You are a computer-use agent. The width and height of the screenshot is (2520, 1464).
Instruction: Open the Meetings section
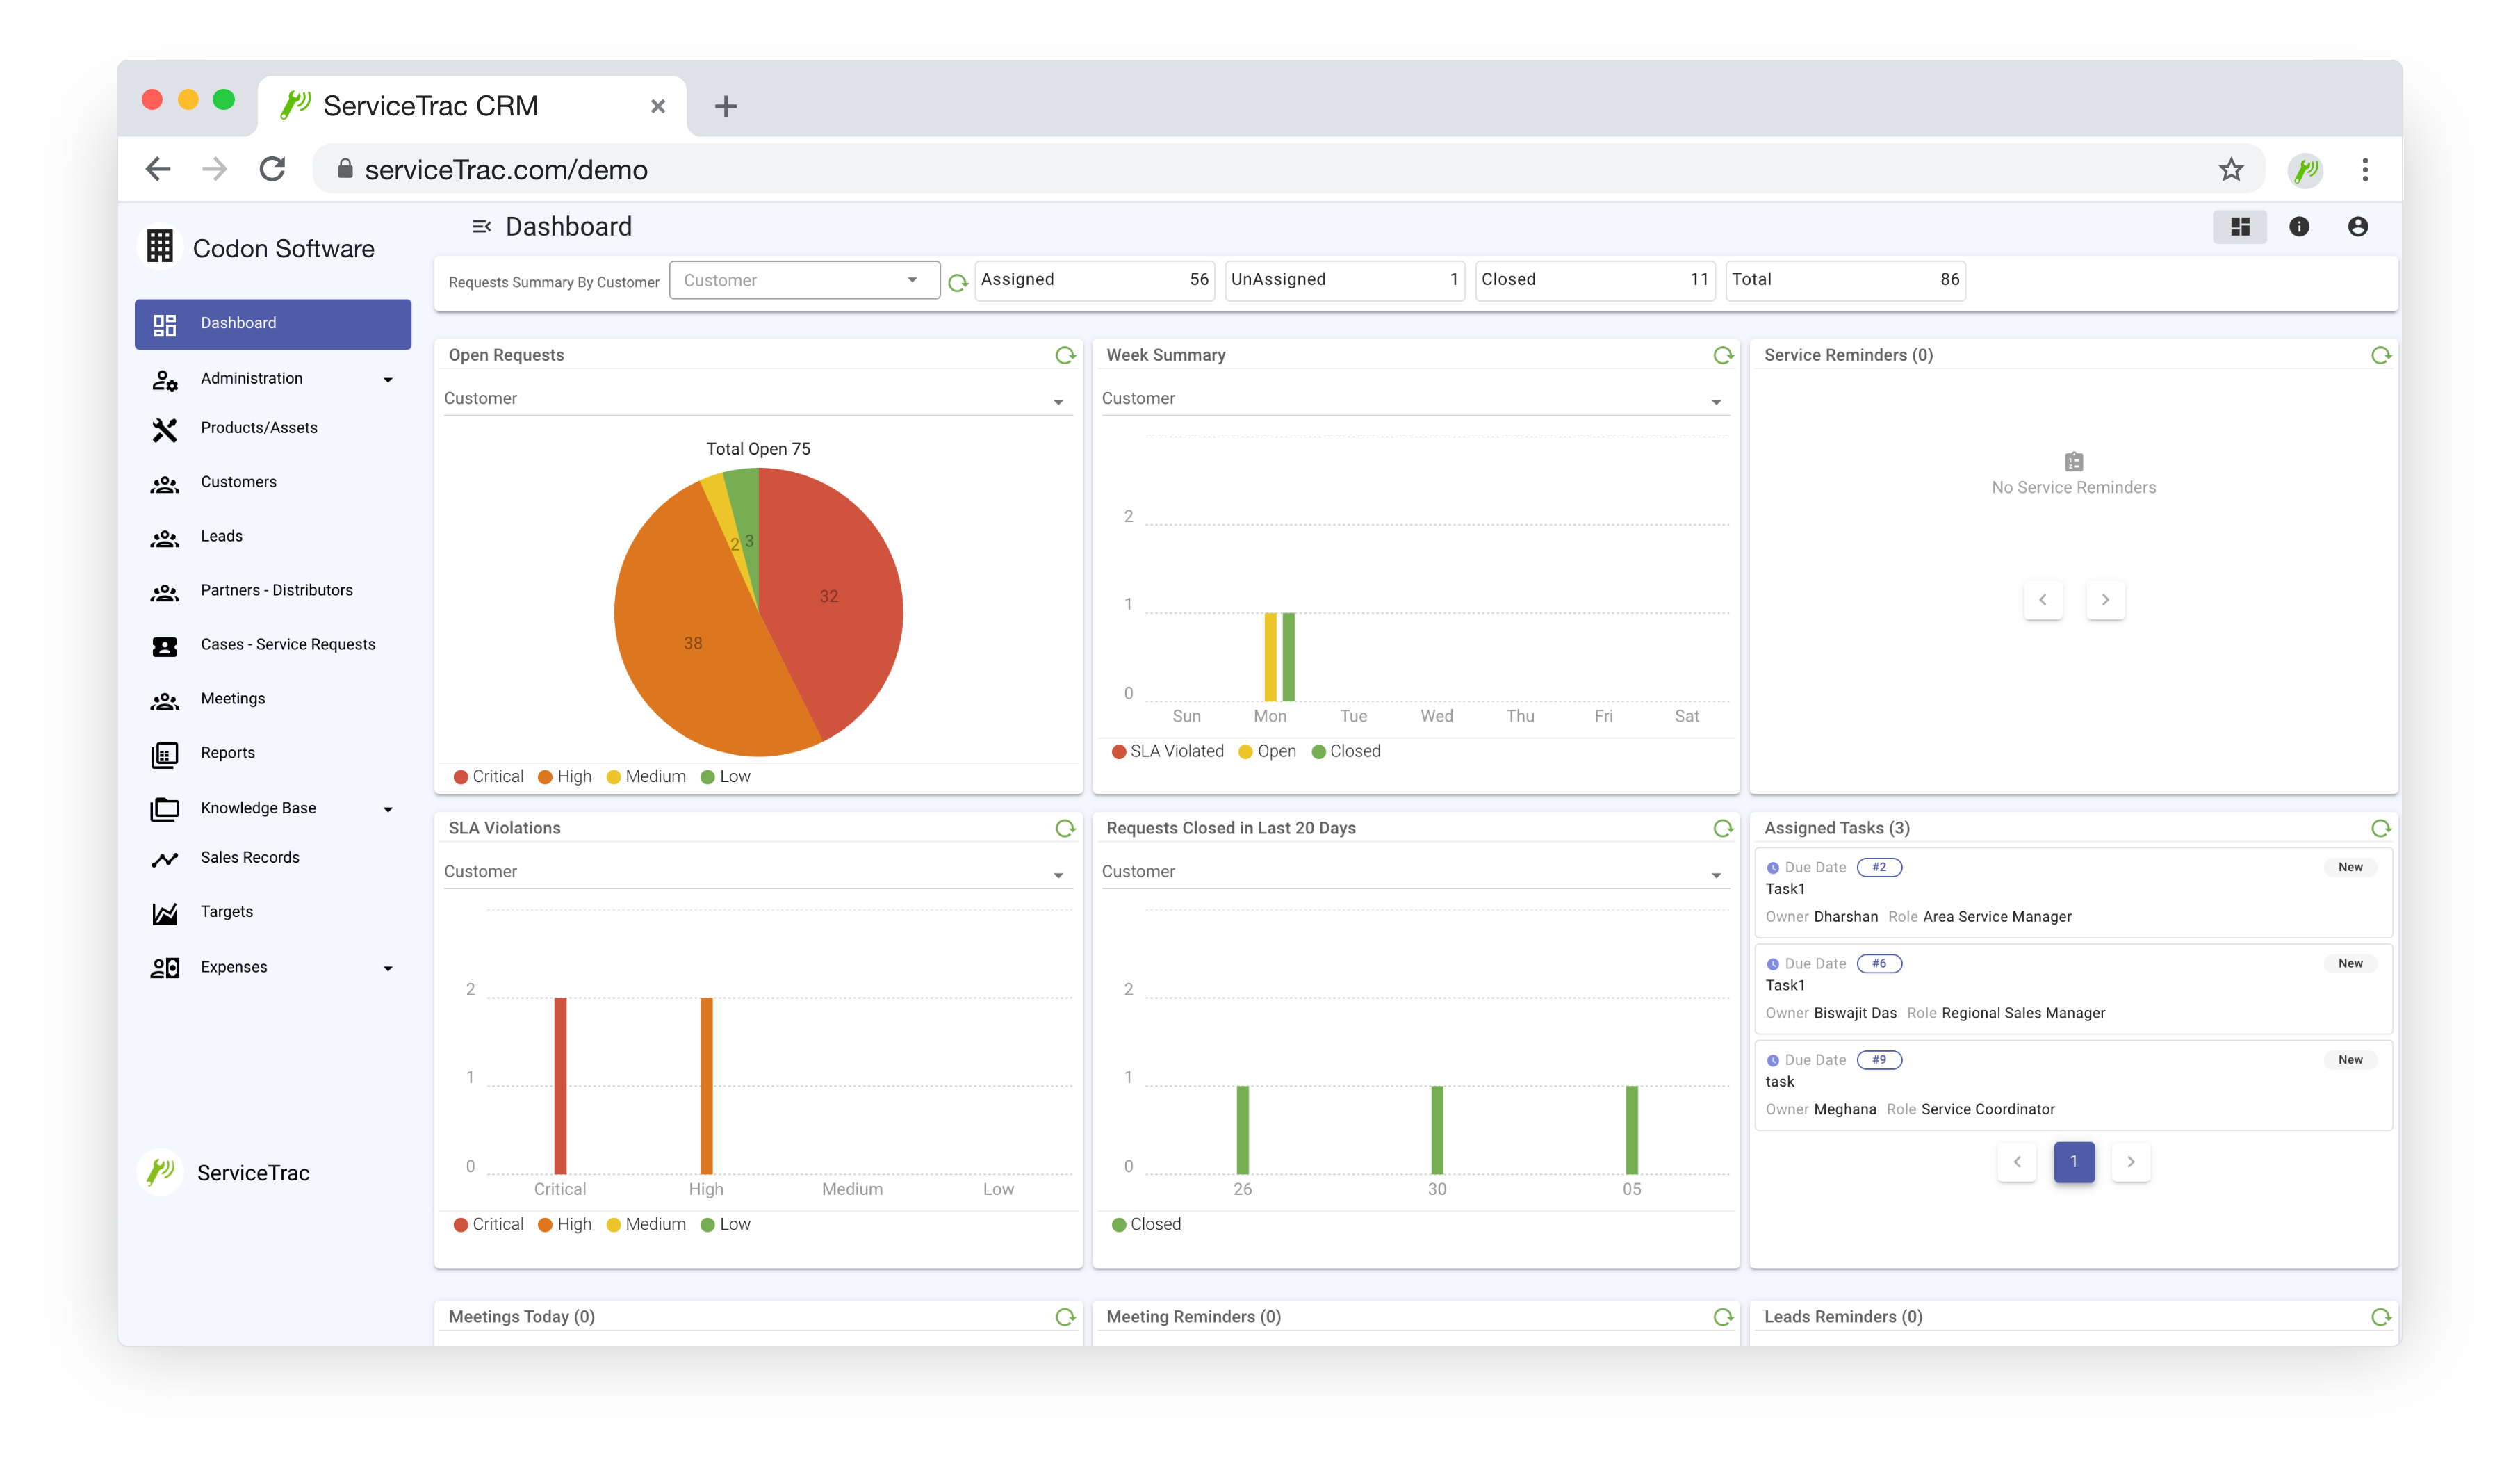(x=232, y=698)
